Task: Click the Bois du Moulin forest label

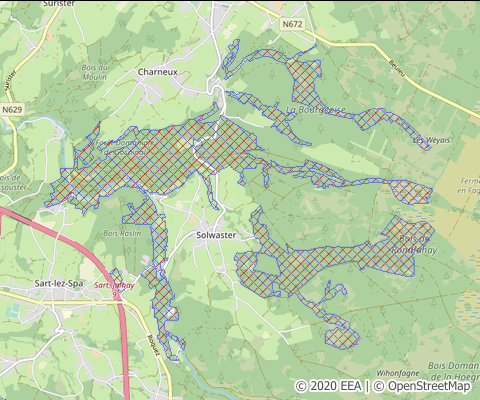Action: pos(95,72)
